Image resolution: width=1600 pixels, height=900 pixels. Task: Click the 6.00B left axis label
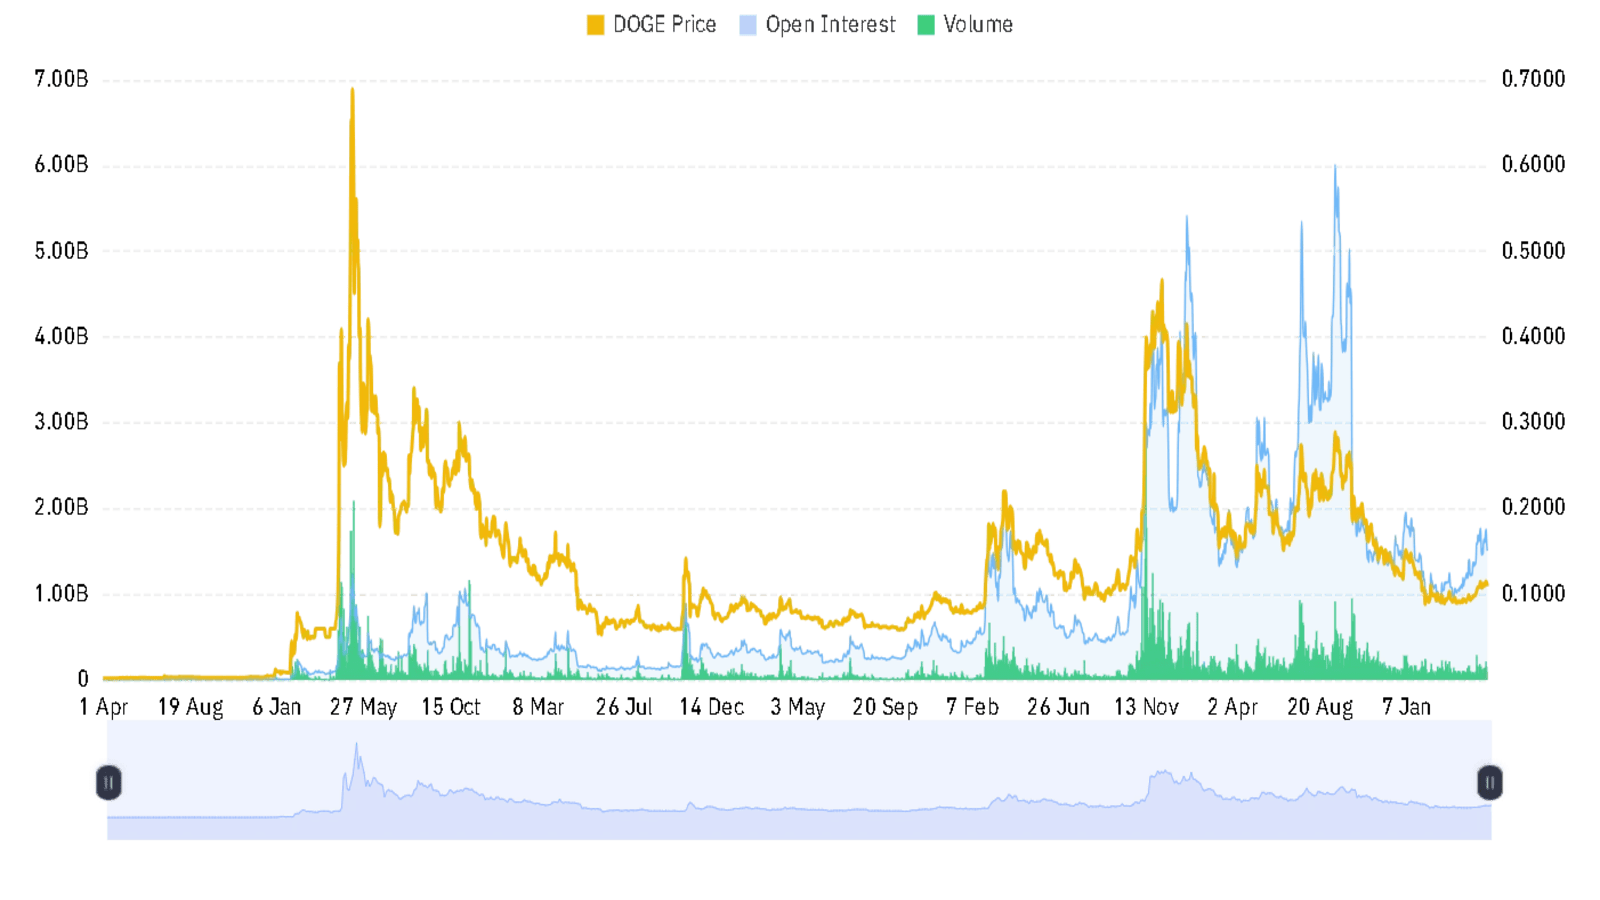61,165
